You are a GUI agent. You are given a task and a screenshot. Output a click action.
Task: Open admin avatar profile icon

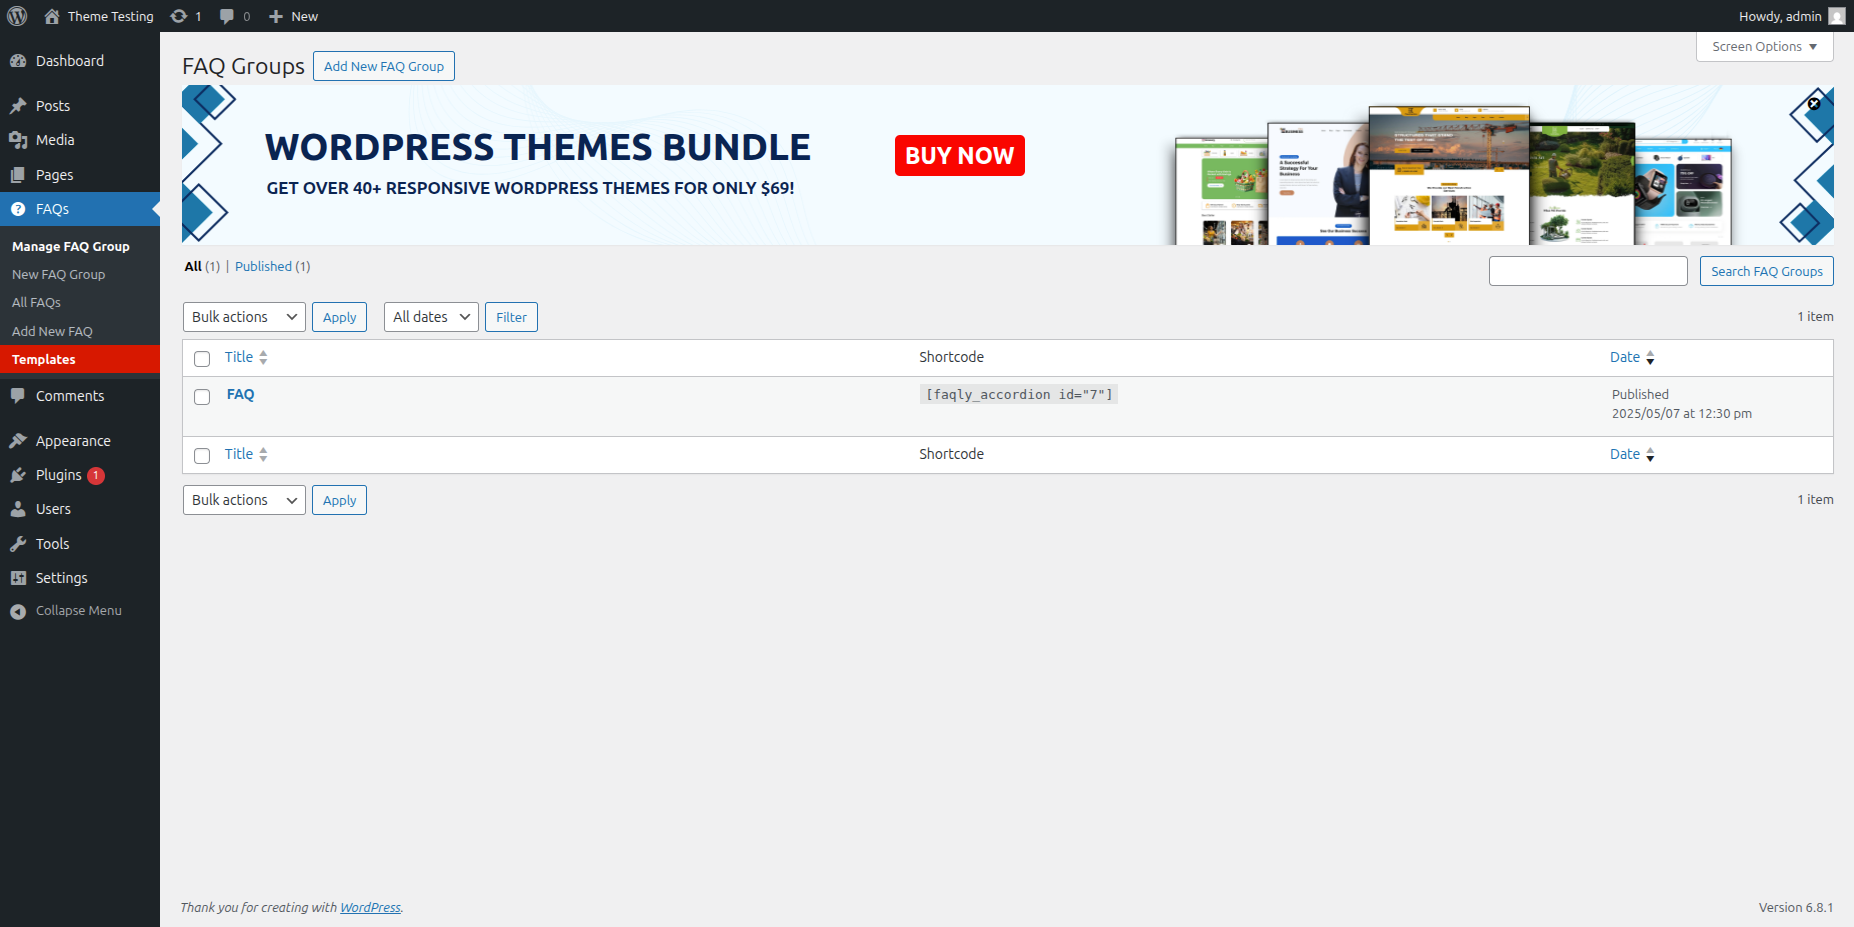coord(1836,16)
